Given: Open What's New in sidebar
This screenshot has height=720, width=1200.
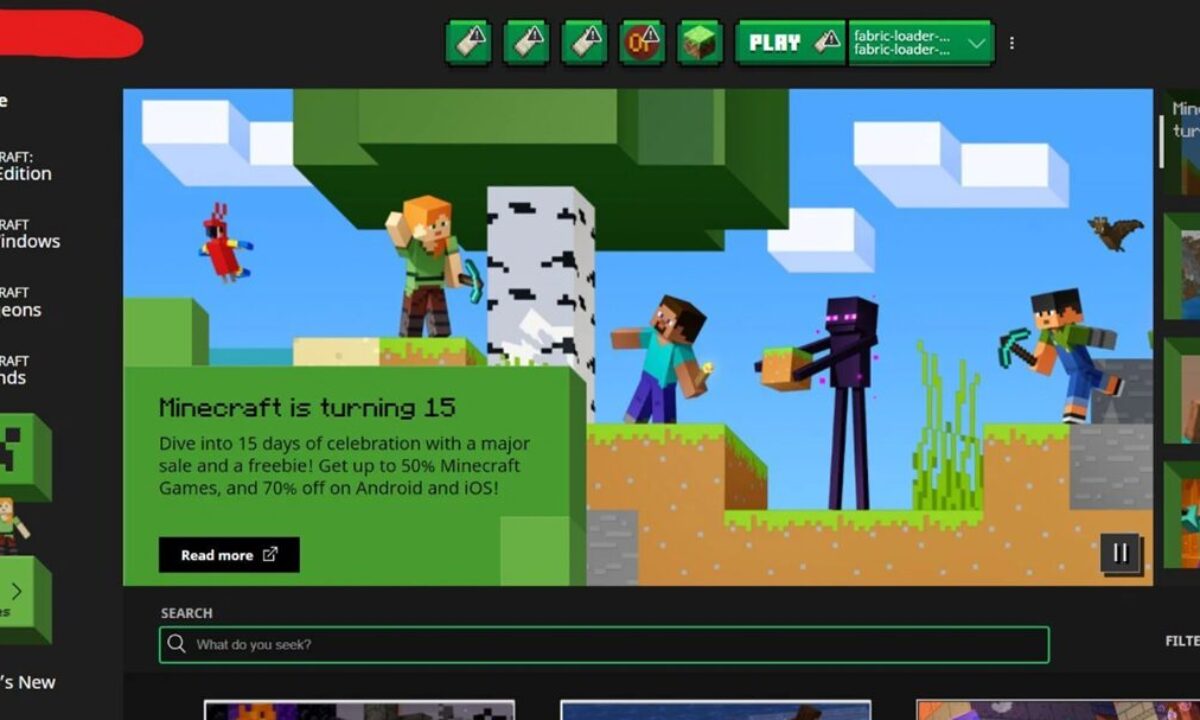Looking at the screenshot, I should (x=28, y=682).
